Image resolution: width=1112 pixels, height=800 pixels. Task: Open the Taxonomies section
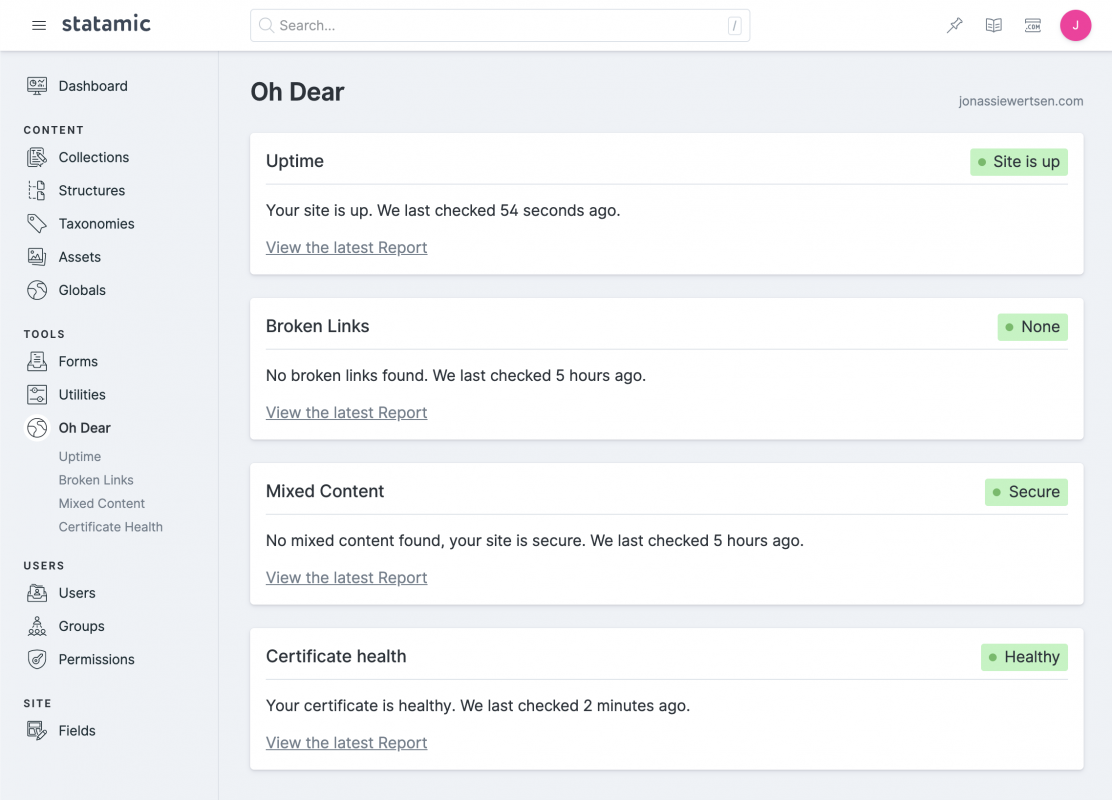click(x=94, y=223)
